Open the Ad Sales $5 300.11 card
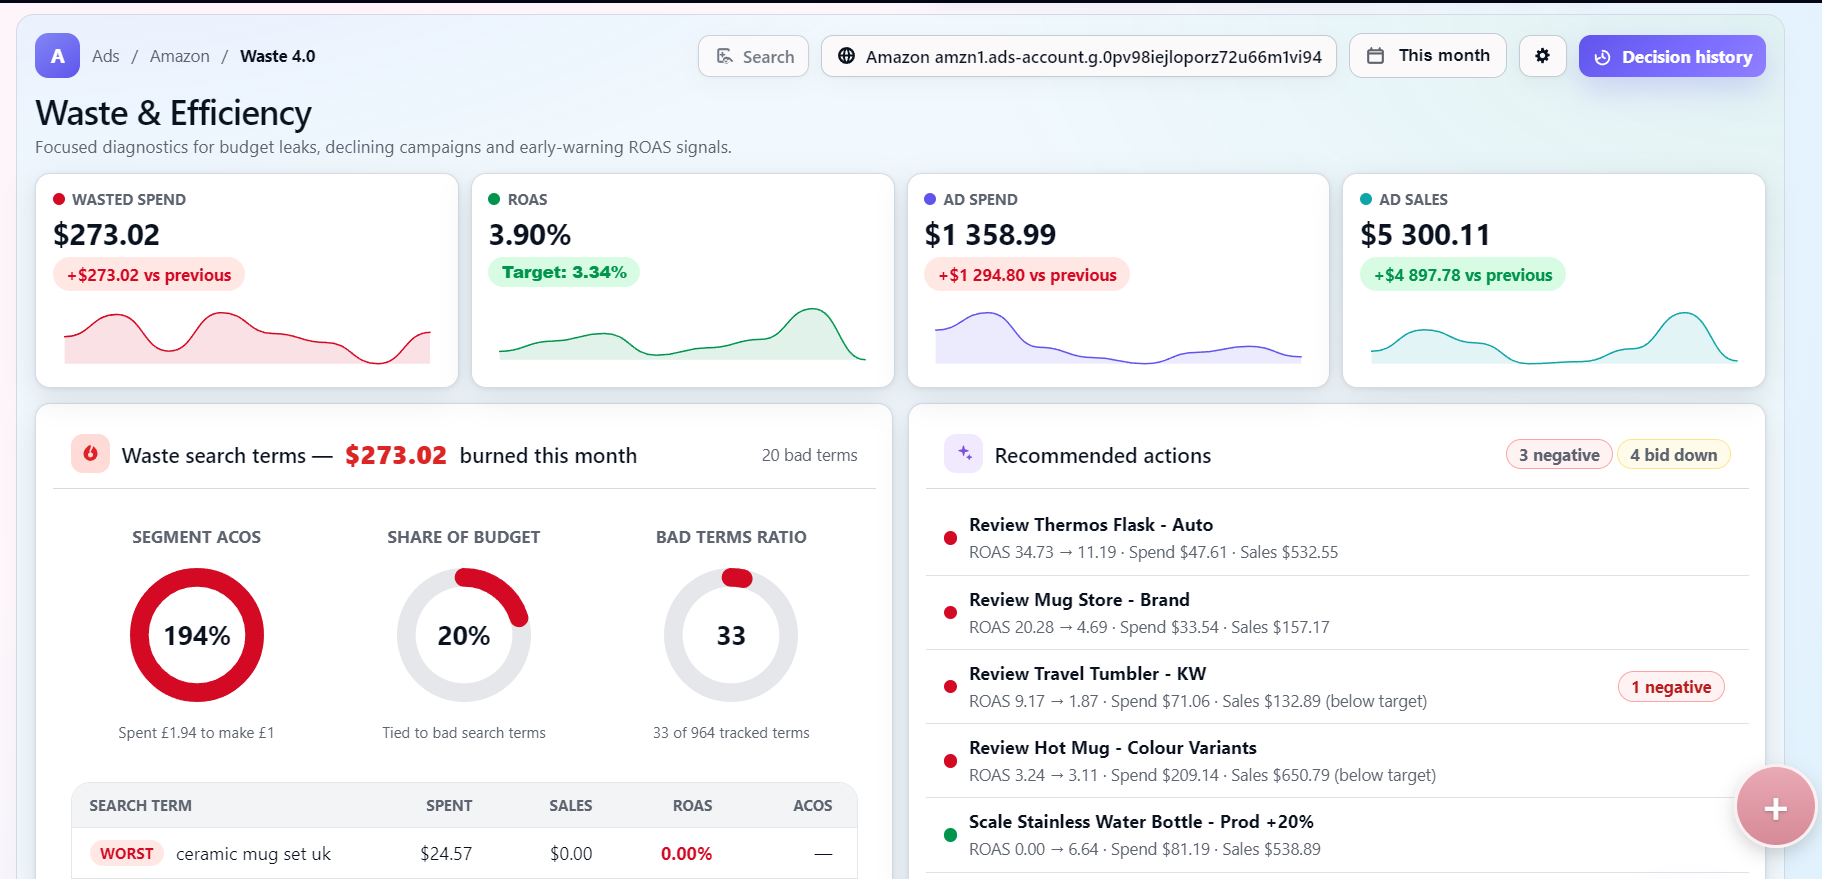This screenshot has width=1822, height=879. click(1554, 280)
